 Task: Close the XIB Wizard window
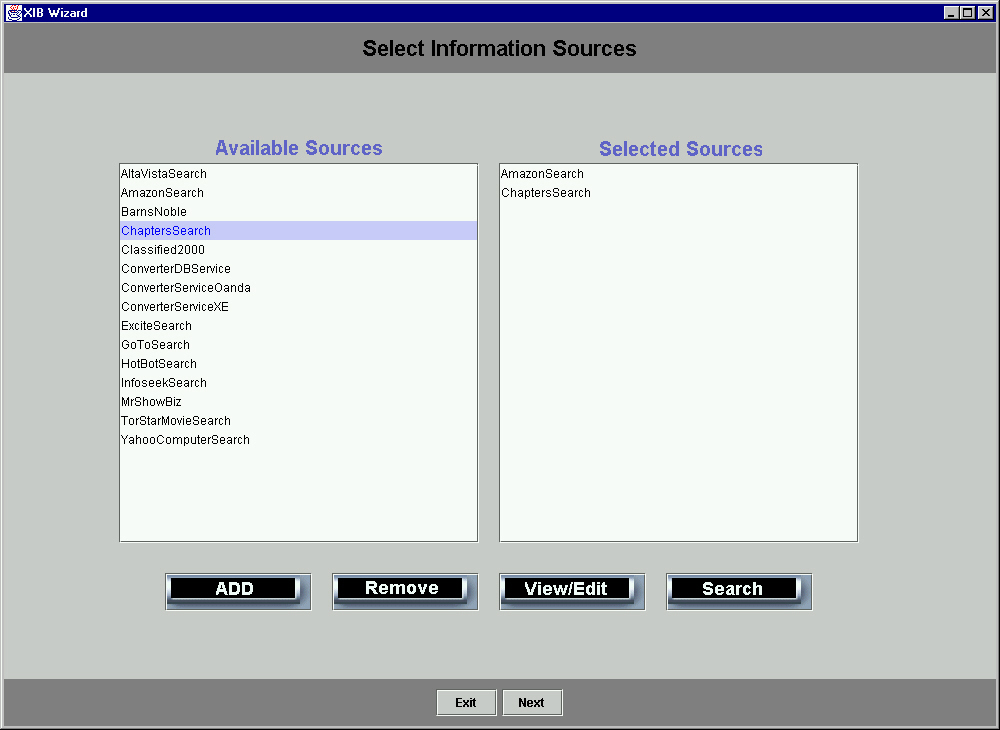coord(985,13)
